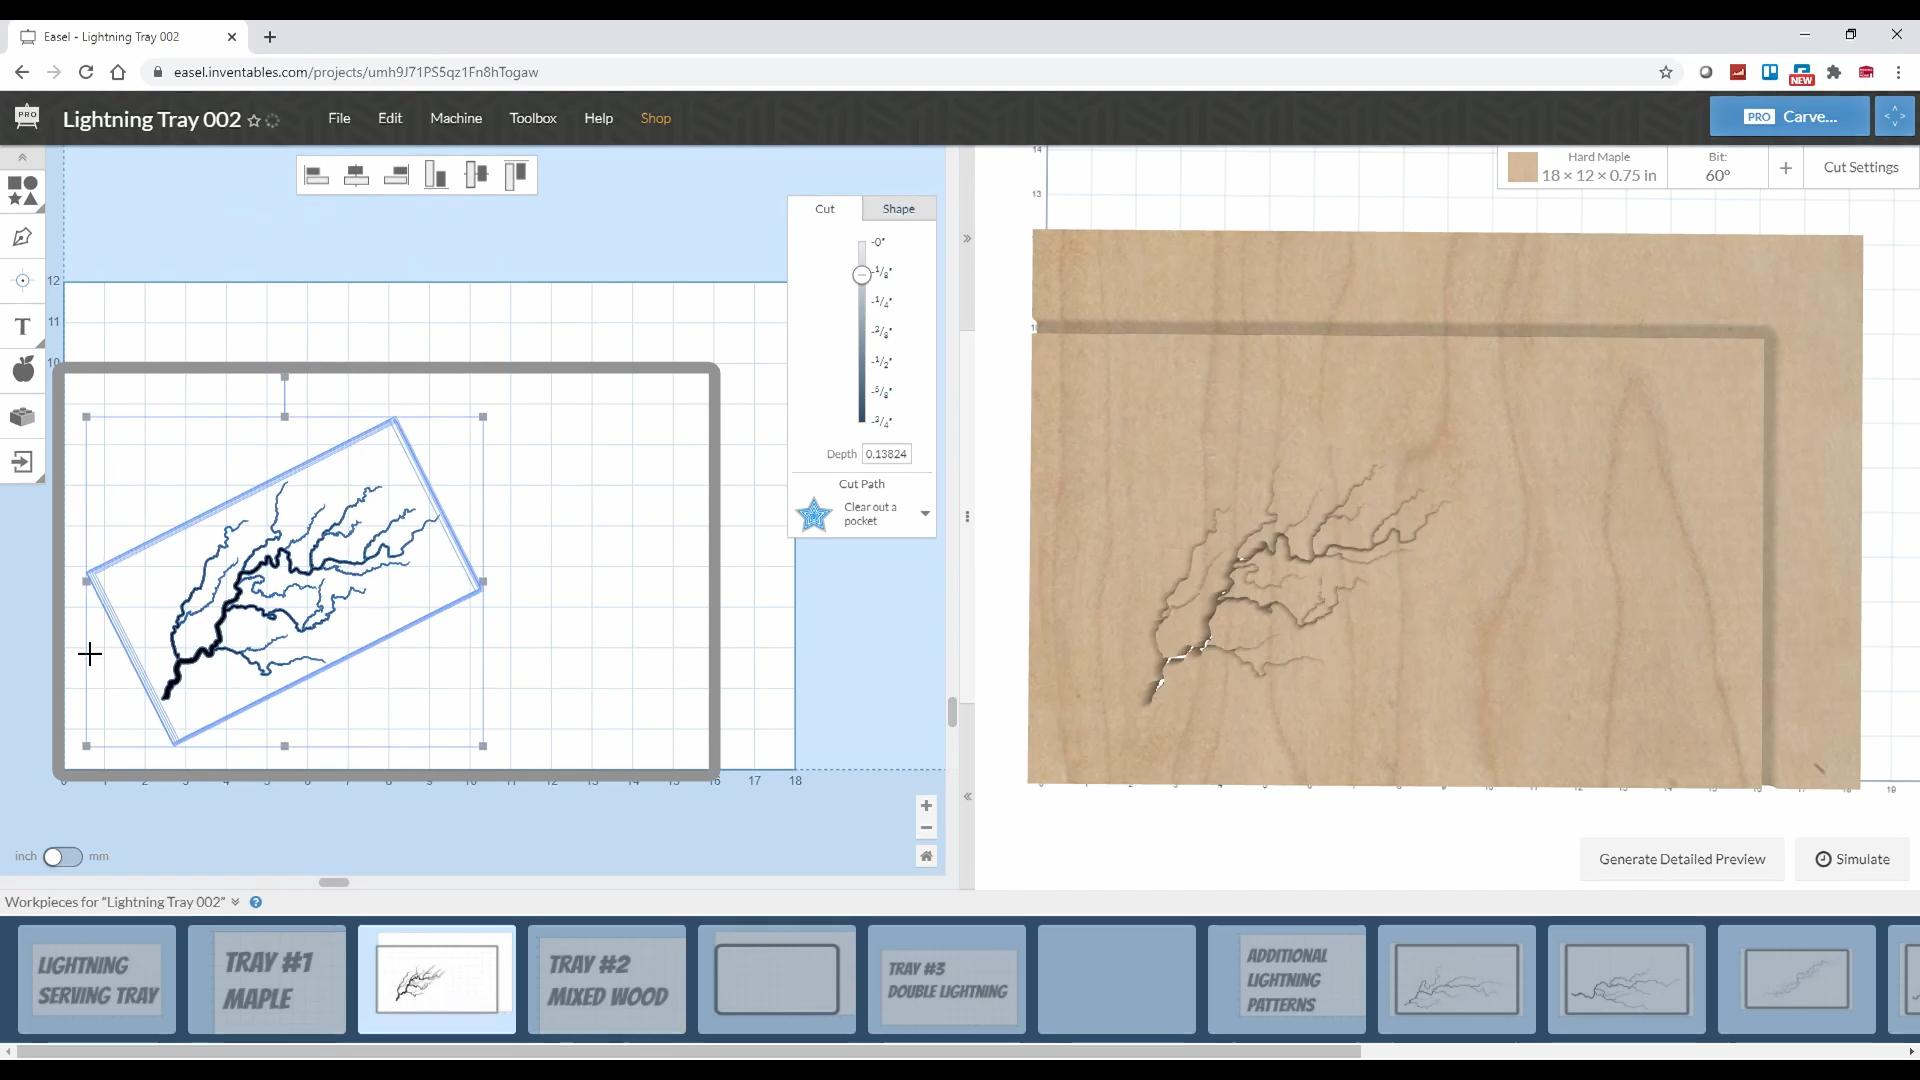This screenshot has height=1080, width=1920.
Task: Zoom in on the design canvas
Action: (x=926, y=806)
